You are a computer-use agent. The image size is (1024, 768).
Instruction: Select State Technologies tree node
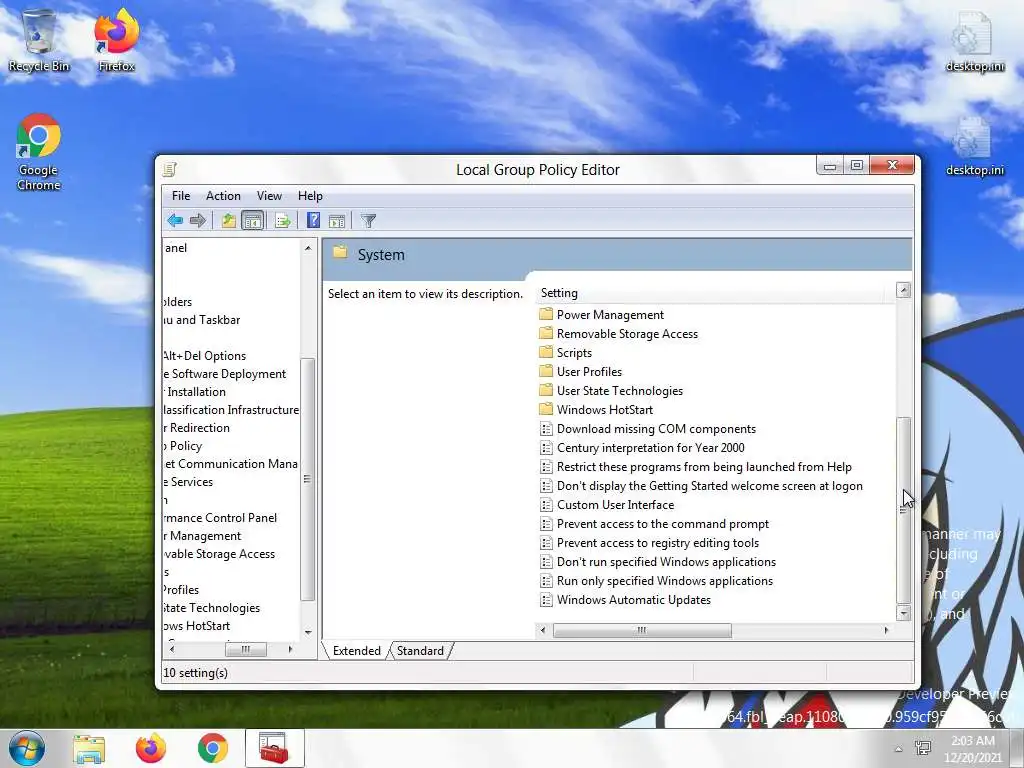coord(212,608)
